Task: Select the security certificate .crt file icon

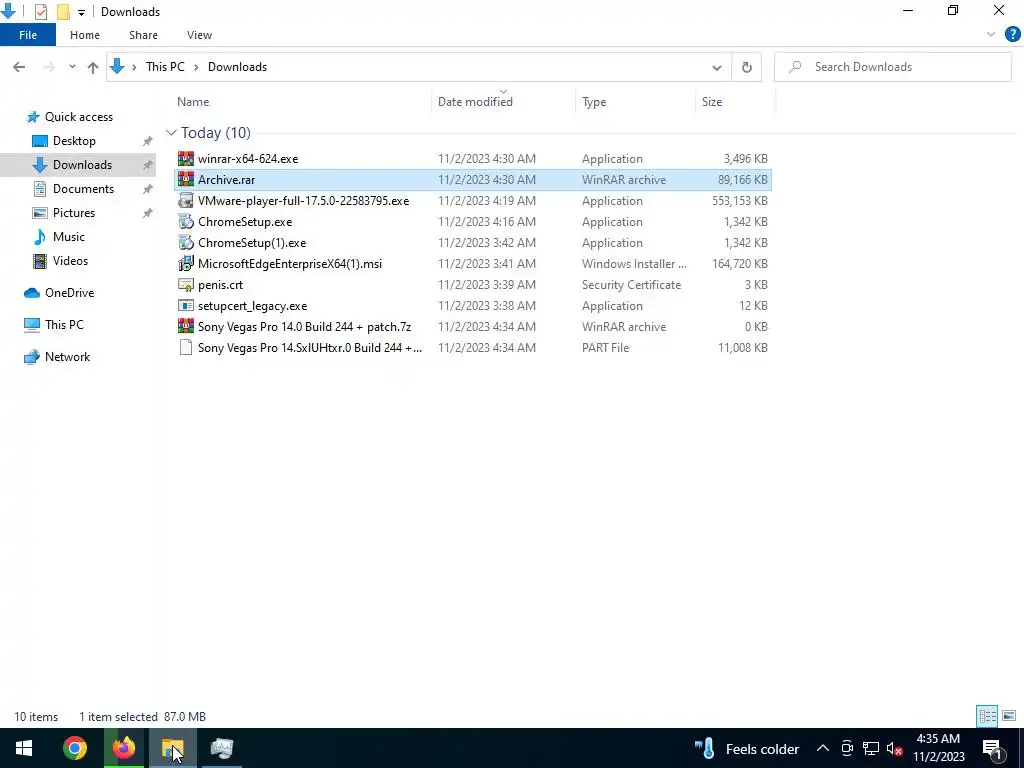Action: 186,285
